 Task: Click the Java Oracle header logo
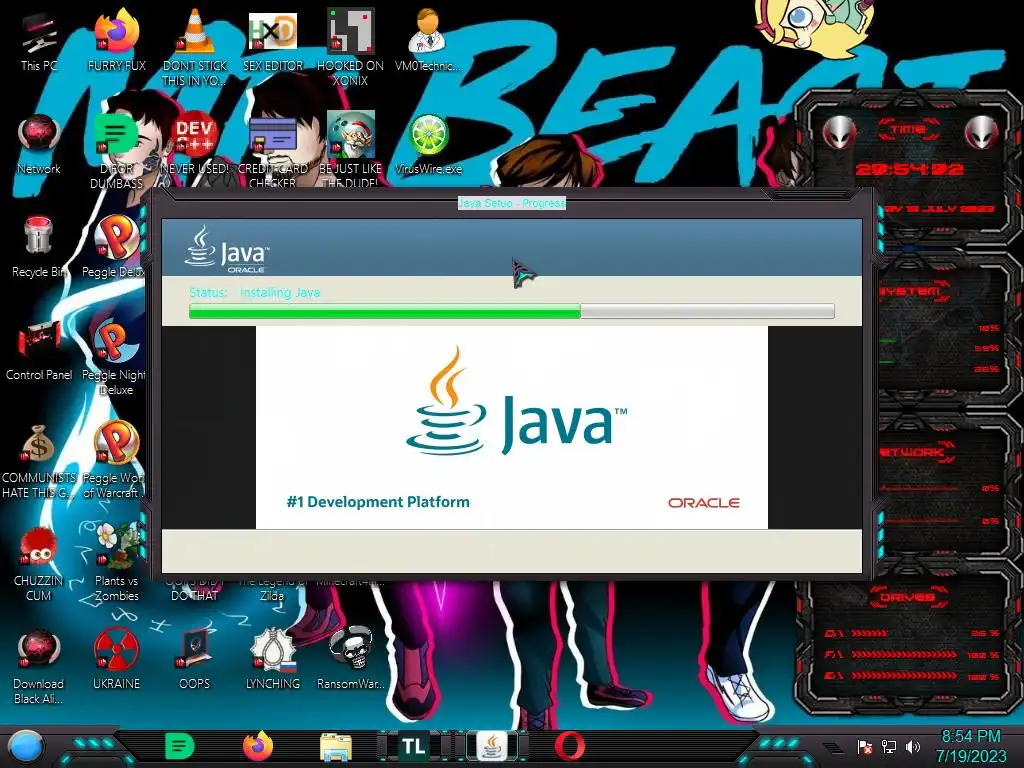point(227,249)
